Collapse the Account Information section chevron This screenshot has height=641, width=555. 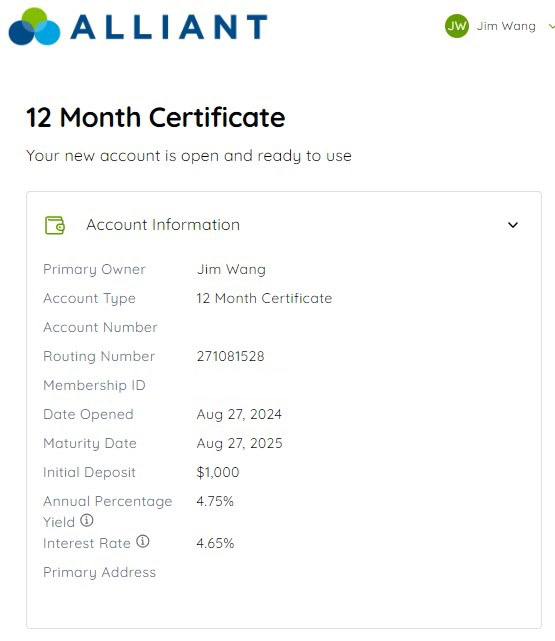(x=512, y=225)
